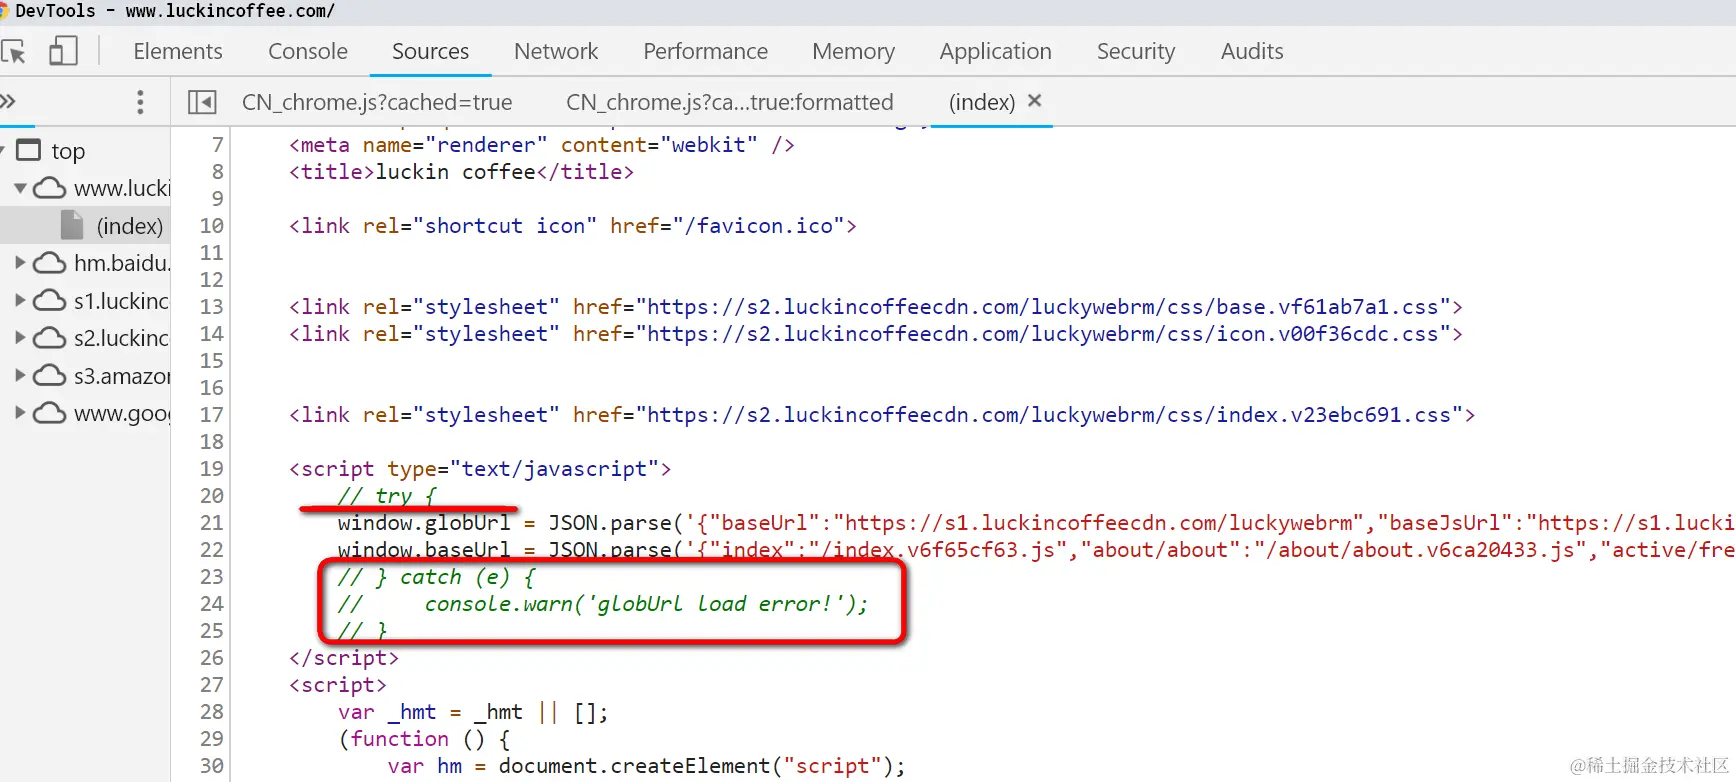
Task: Click the cloud icon beside www.lucki domain
Action: pos(50,188)
